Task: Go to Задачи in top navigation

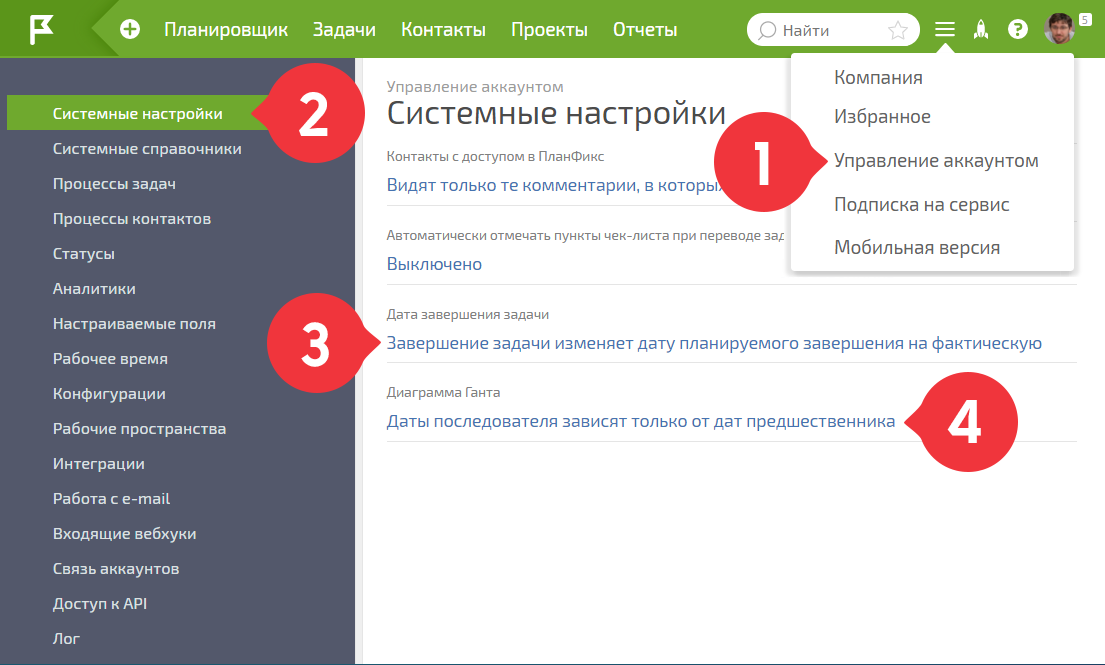Action: click(x=344, y=30)
